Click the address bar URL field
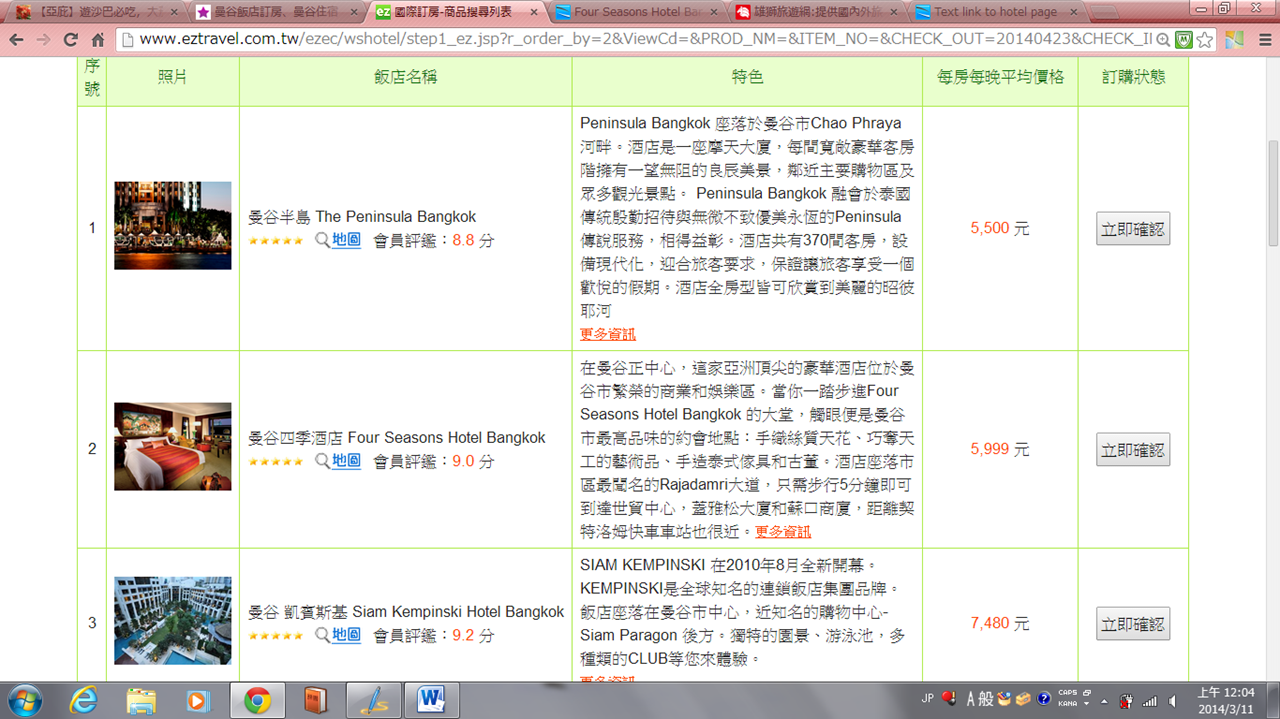Screen dimensions: 1280x719 (635, 40)
